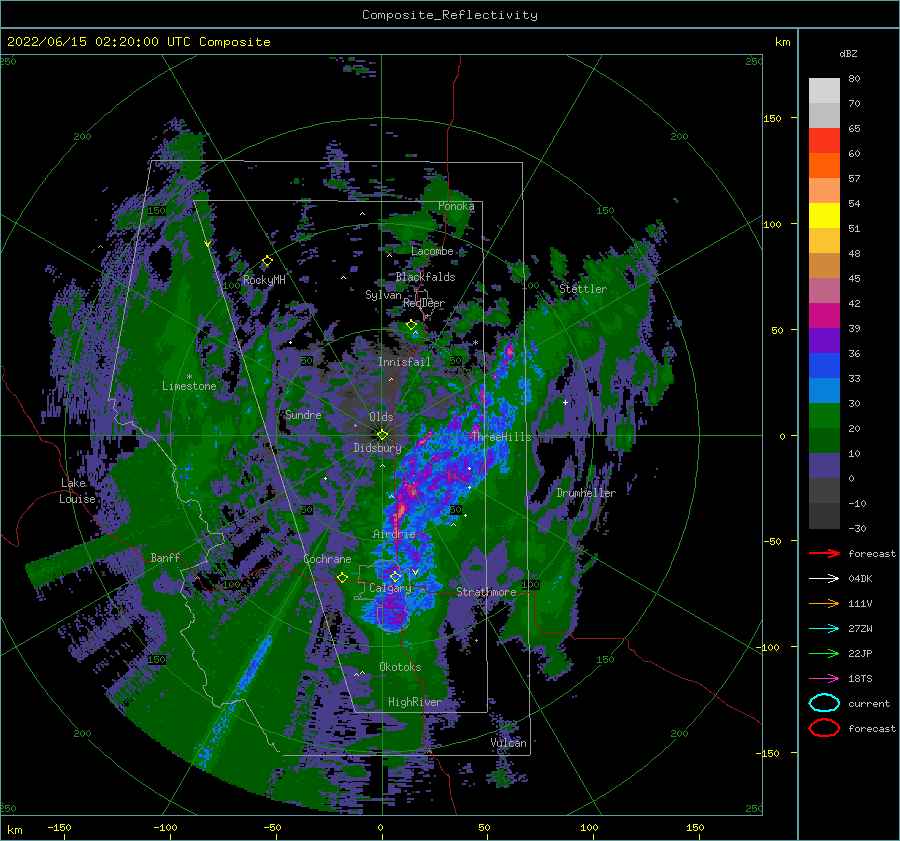Select the 60 dBZ orange swatch
Screen dimensions: 900x841
pyautogui.click(x=824, y=165)
